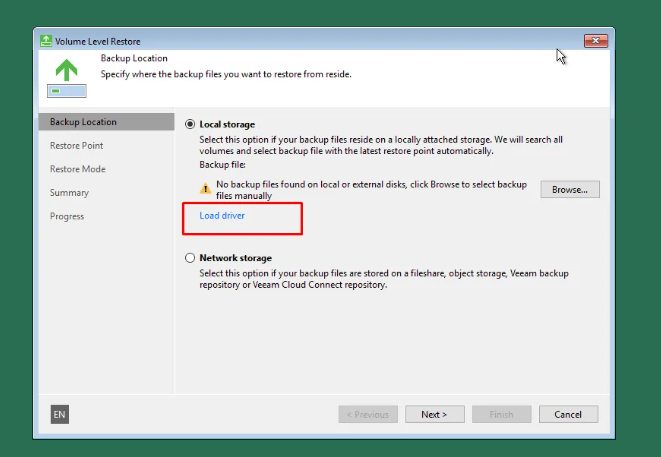
Task: Cancel the restore wizard
Action: tap(568, 414)
